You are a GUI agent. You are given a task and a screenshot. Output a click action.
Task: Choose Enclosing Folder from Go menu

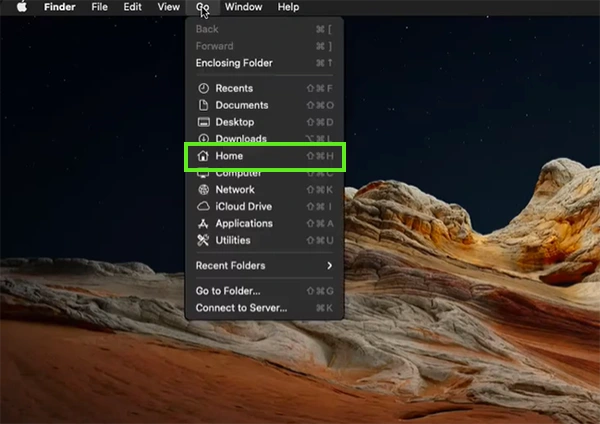[x=264, y=63]
